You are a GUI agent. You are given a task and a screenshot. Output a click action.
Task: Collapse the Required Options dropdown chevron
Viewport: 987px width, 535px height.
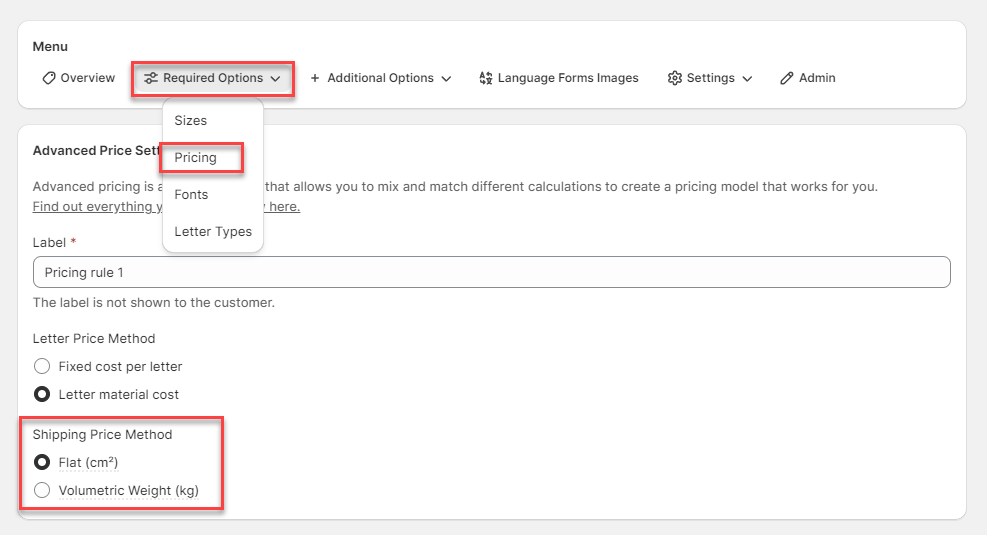275,78
